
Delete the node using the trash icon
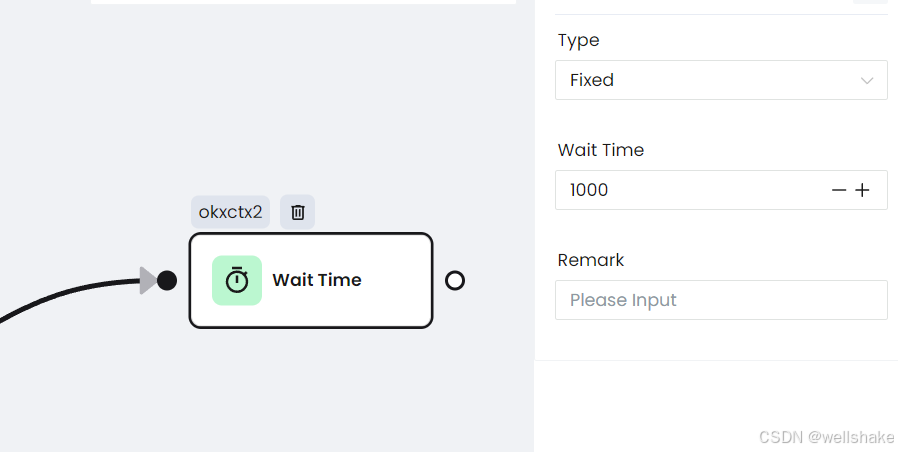[x=297, y=212]
